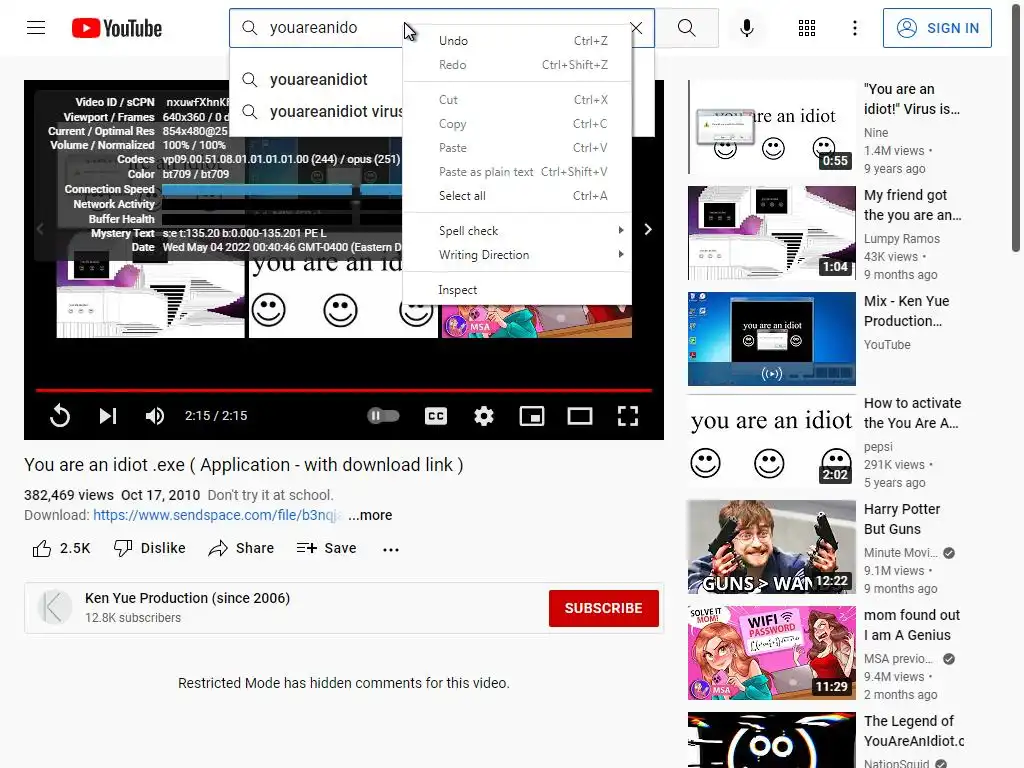Screen dimensions: 1024x768
Task: Open the three-dot settings menu in the header
Action: 854,27
